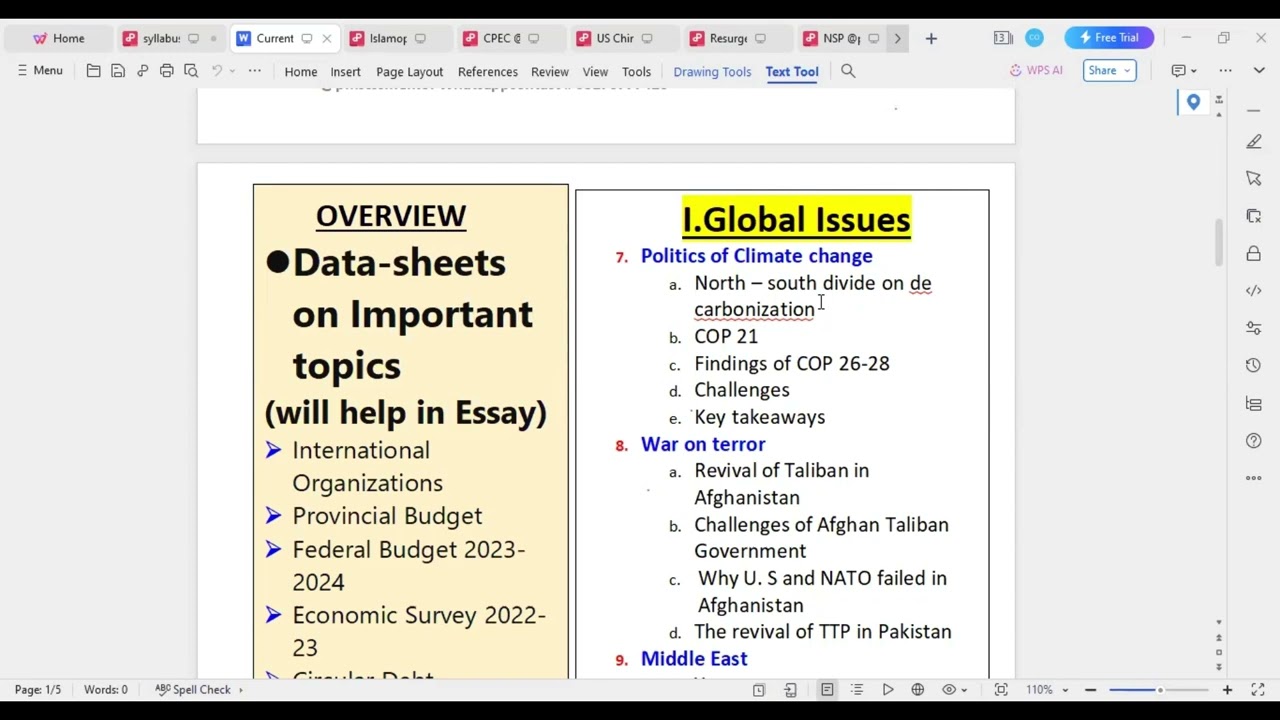Collapse the ribbon with the chevron
This screenshot has height=720, width=1280.
tap(1259, 70)
